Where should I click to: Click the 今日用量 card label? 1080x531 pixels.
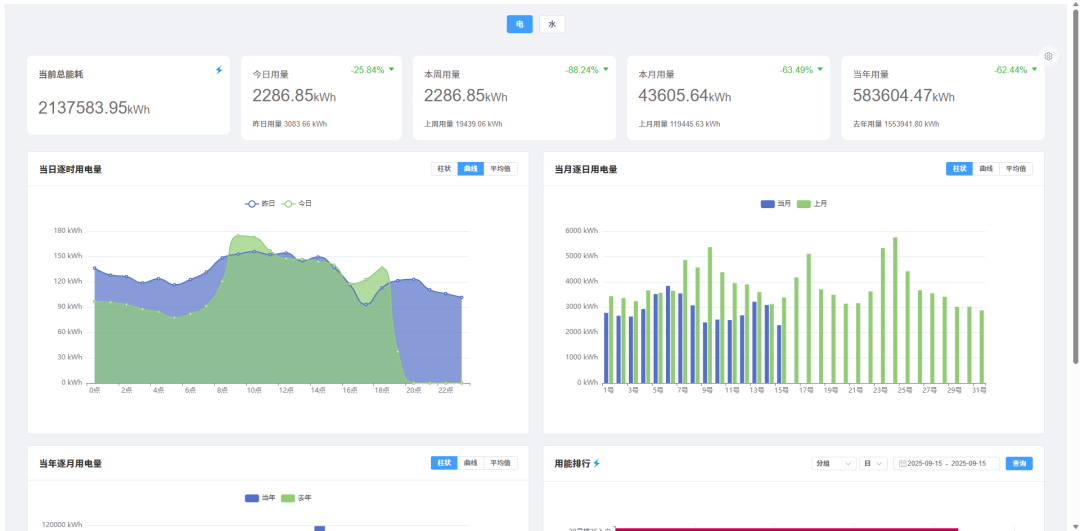coord(271,74)
